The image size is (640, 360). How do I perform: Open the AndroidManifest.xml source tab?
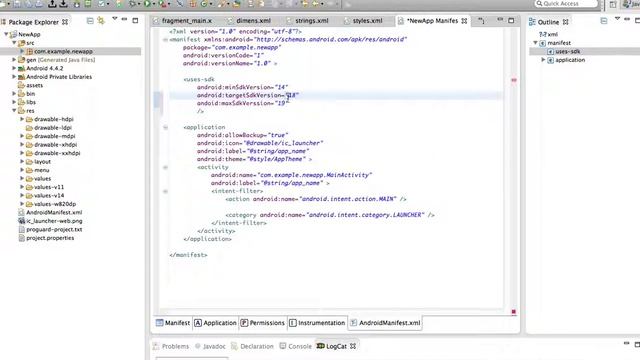(385, 323)
